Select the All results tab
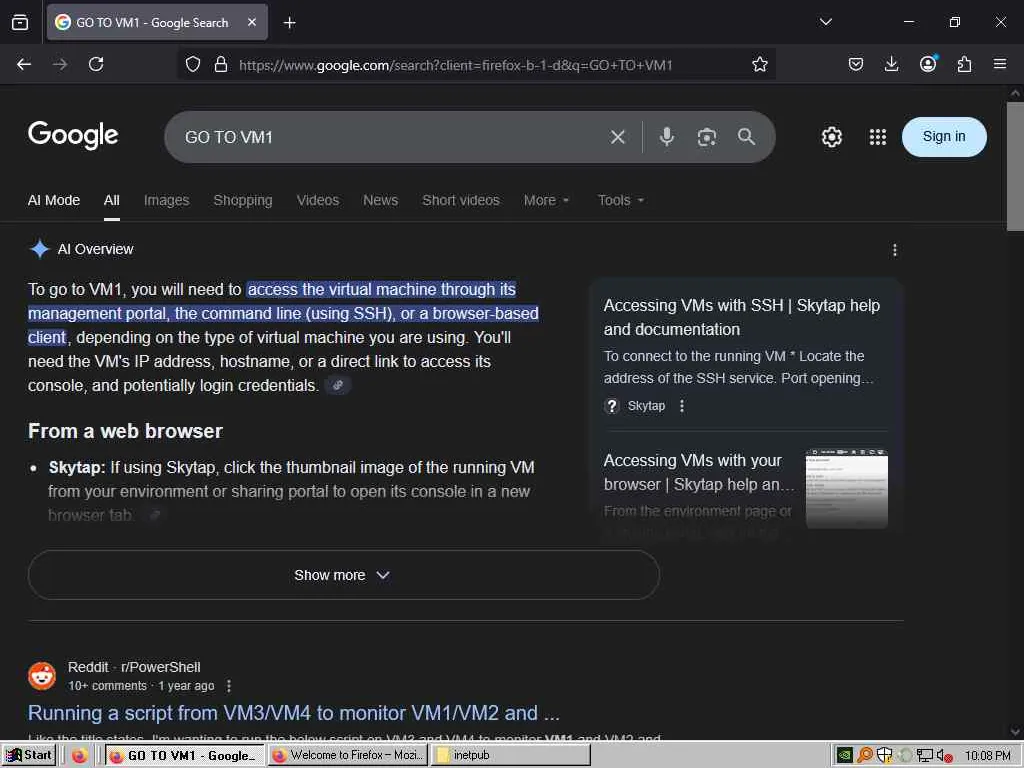 (x=112, y=200)
